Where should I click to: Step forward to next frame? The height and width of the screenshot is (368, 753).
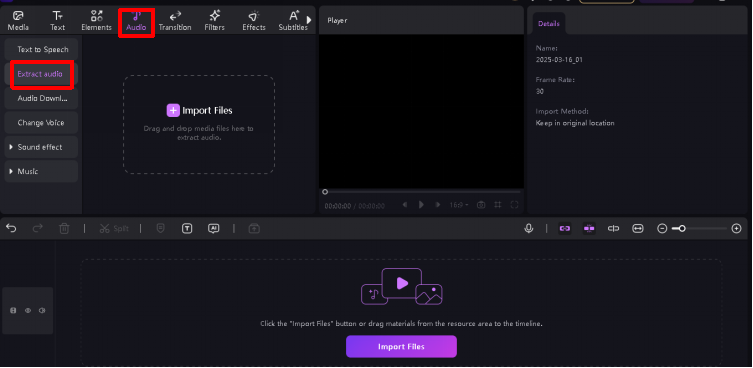tap(437, 205)
